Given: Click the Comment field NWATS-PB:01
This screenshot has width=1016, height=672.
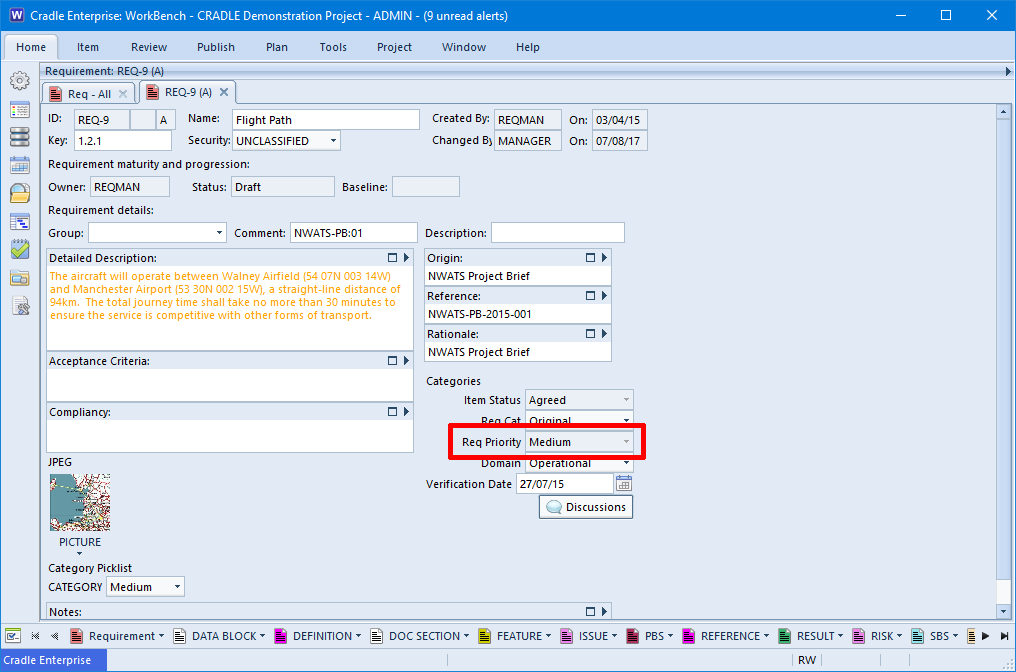Looking at the screenshot, I should tap(354, 233).
